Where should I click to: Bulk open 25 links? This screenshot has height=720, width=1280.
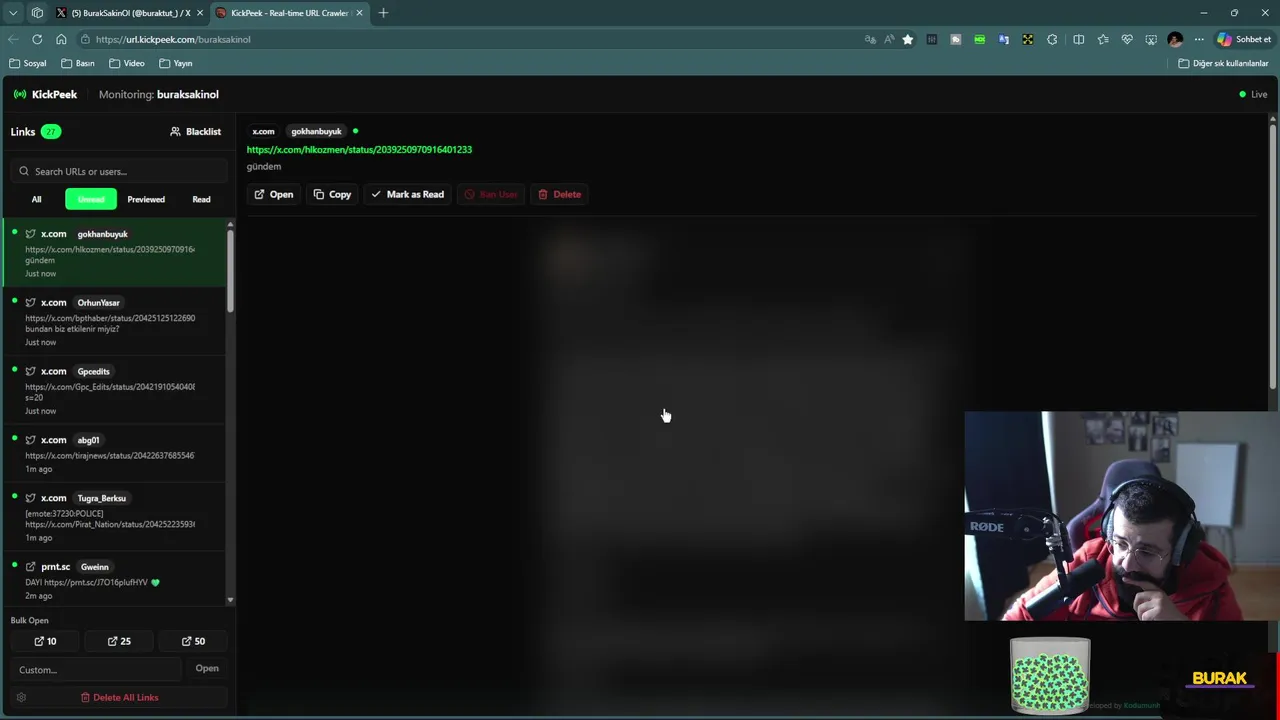click(119, 641)
